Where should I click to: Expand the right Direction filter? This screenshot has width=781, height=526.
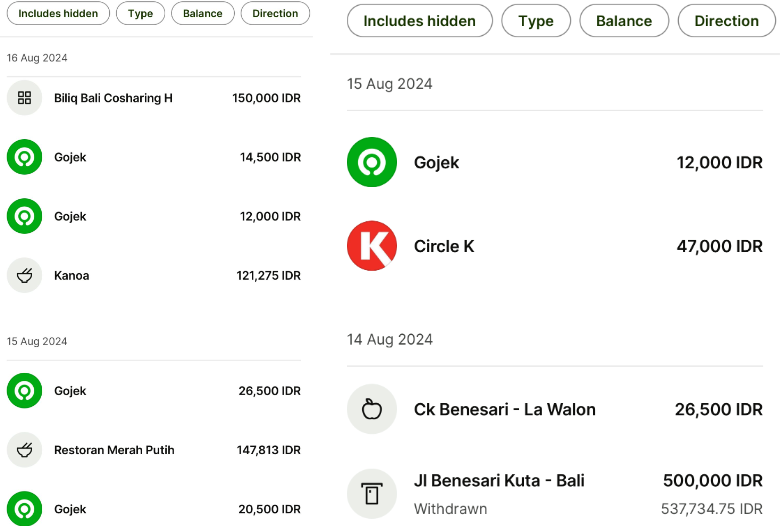727,21
